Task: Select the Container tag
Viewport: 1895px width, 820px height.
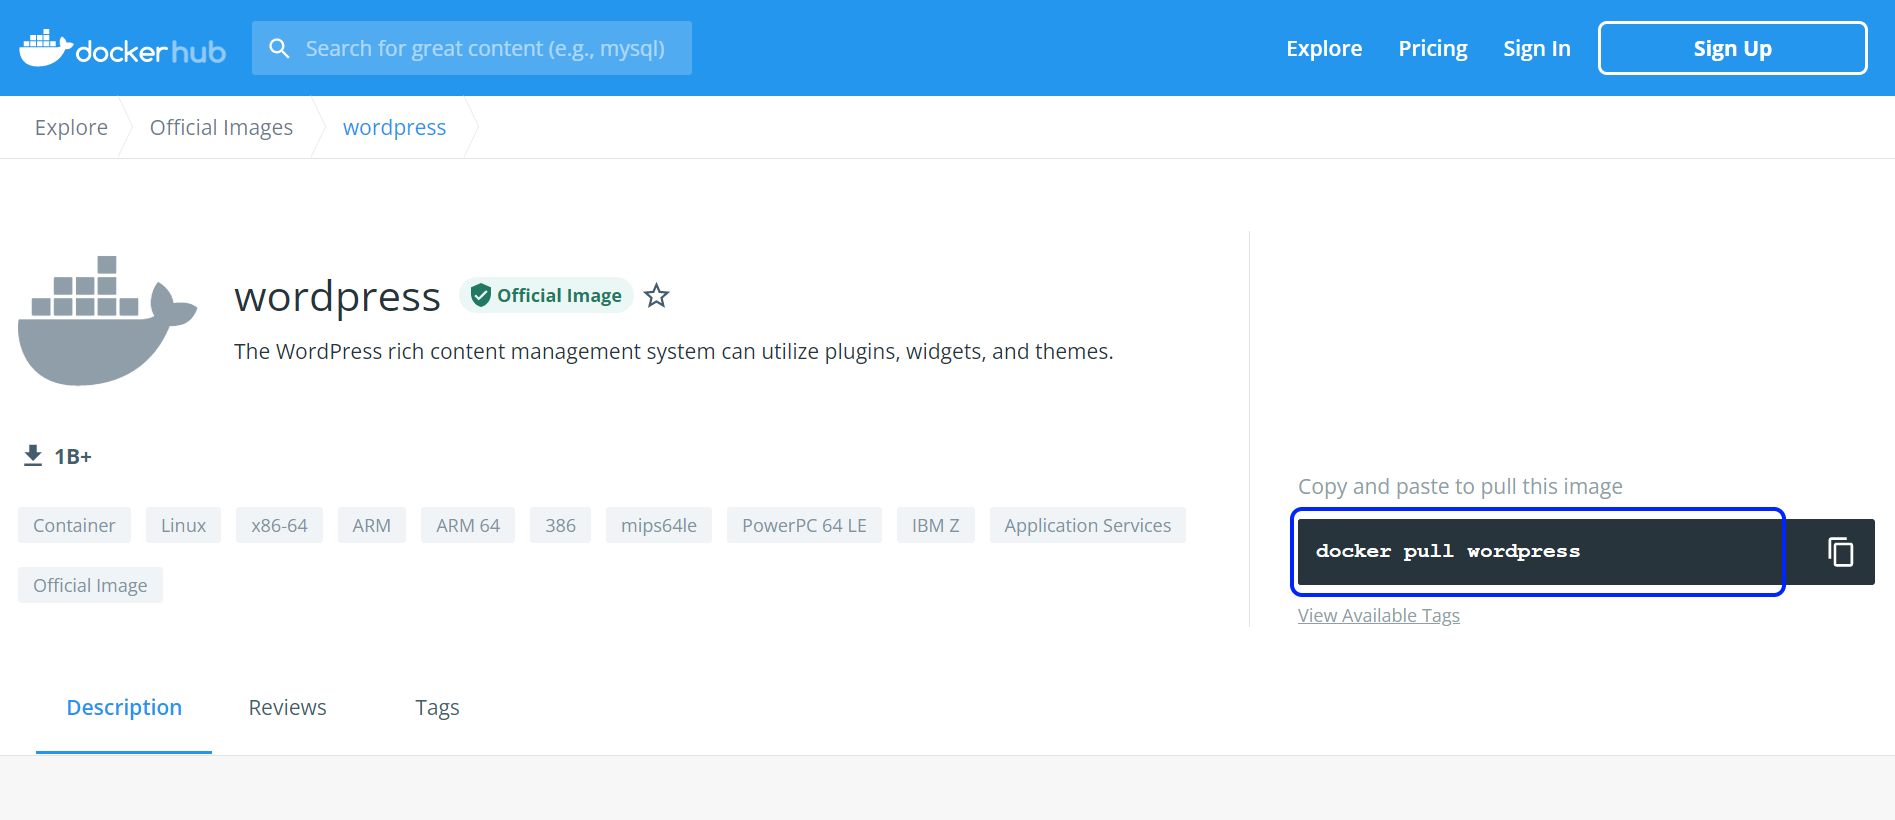Action: click(74, 525)
